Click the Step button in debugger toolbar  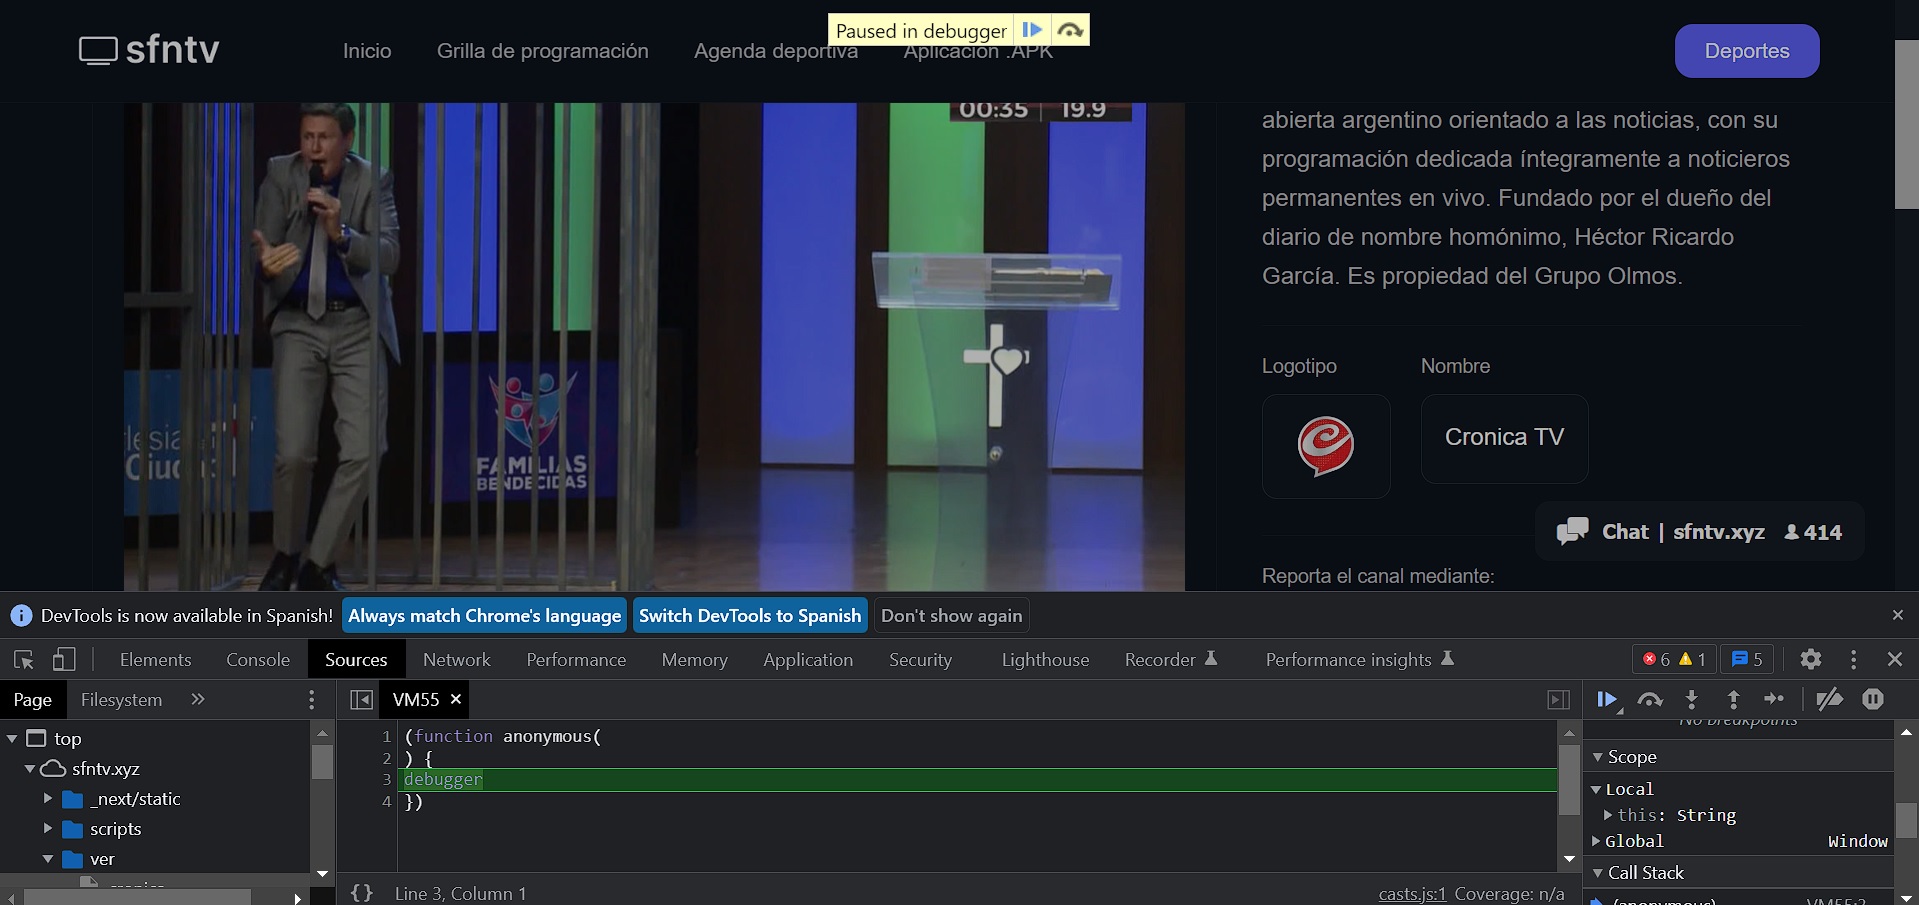pos(1774,699)
